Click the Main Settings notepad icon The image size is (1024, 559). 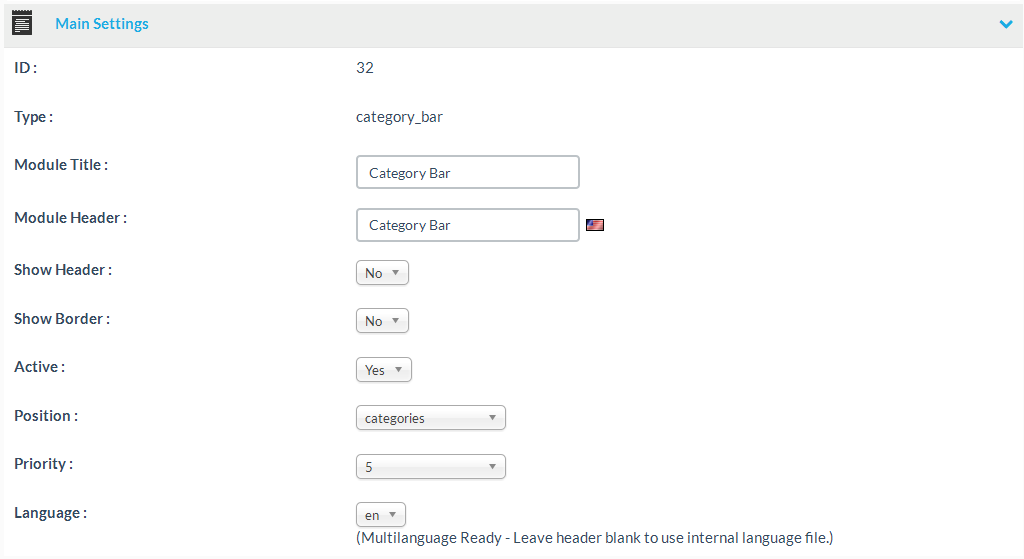(x=22, y=23)
